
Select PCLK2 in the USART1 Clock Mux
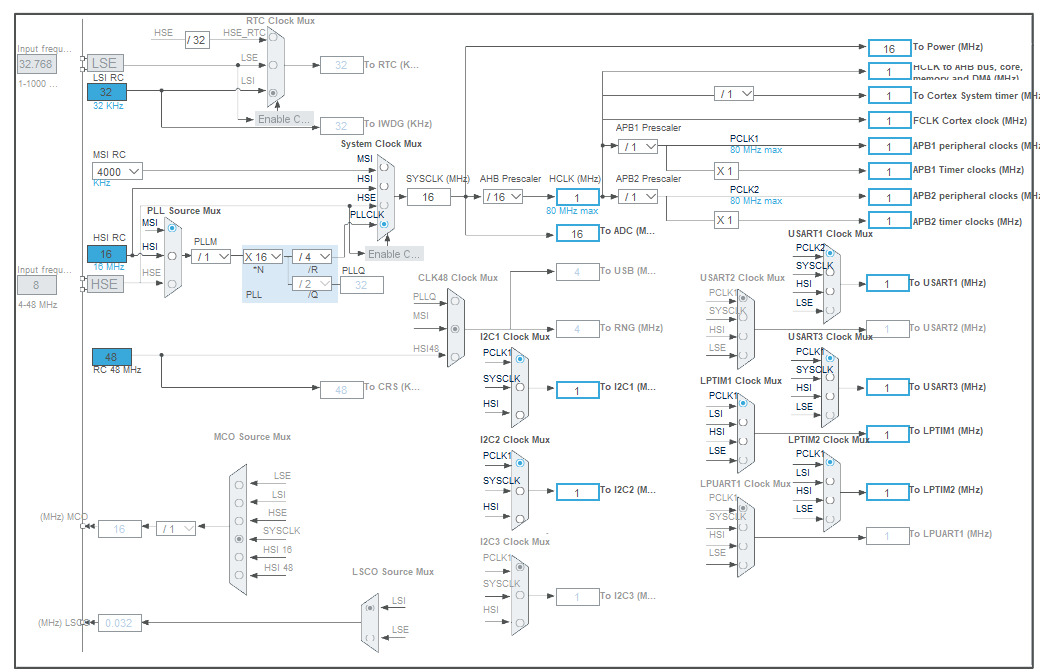coord(830,253)
